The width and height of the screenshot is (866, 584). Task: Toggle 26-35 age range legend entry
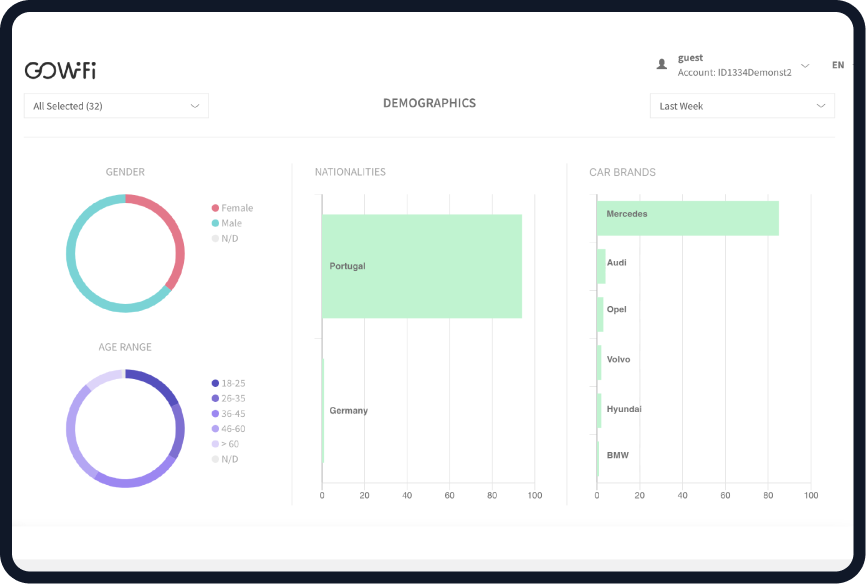pos(227,398)
